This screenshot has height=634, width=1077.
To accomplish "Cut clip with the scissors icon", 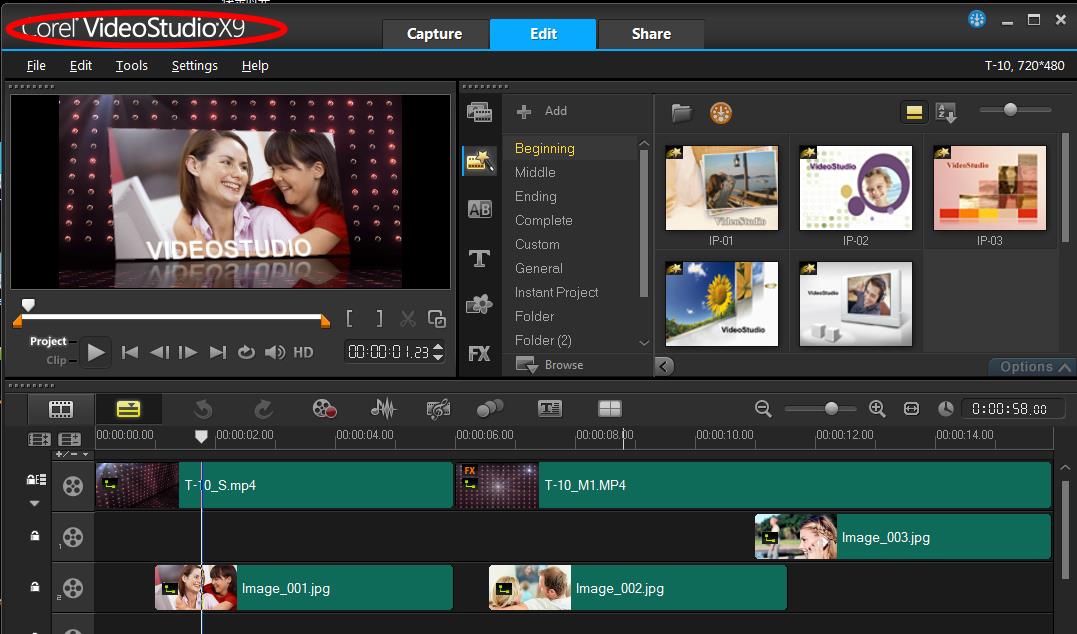I will (407, 319).
